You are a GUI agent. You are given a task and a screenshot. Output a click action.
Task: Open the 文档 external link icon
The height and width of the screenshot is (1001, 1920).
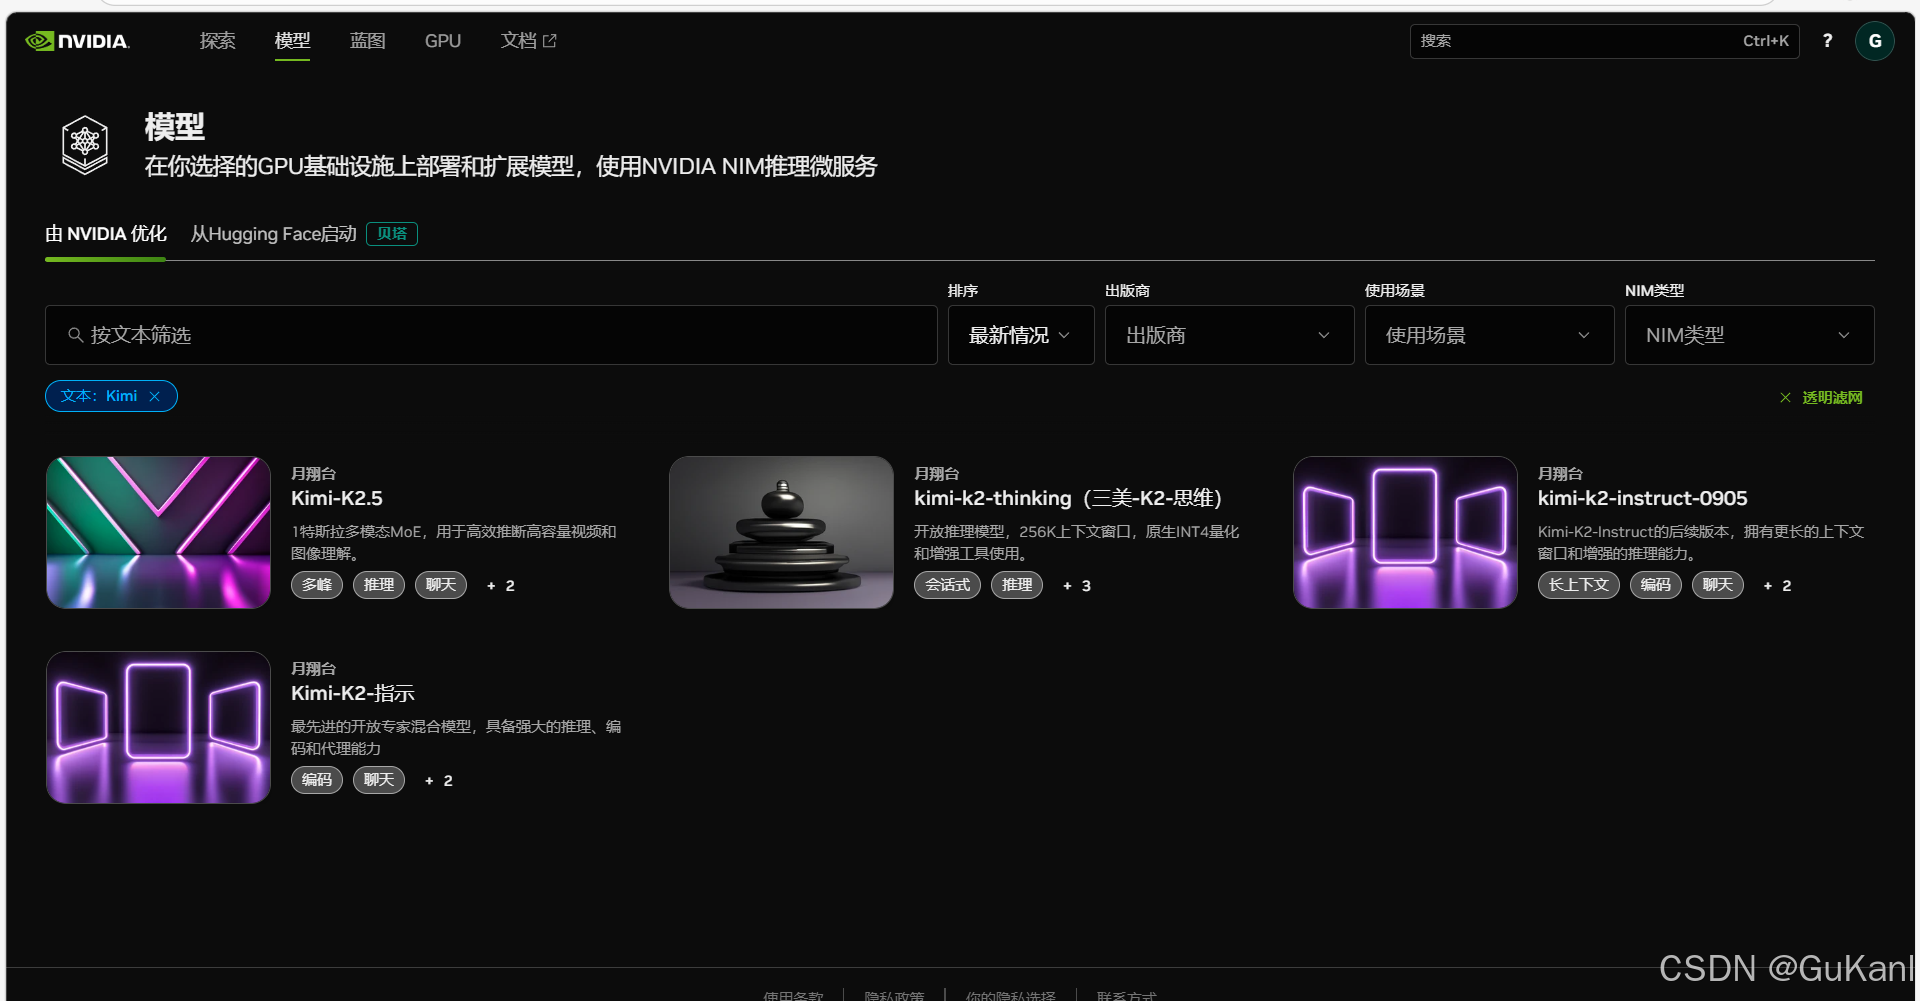point(551,39)
